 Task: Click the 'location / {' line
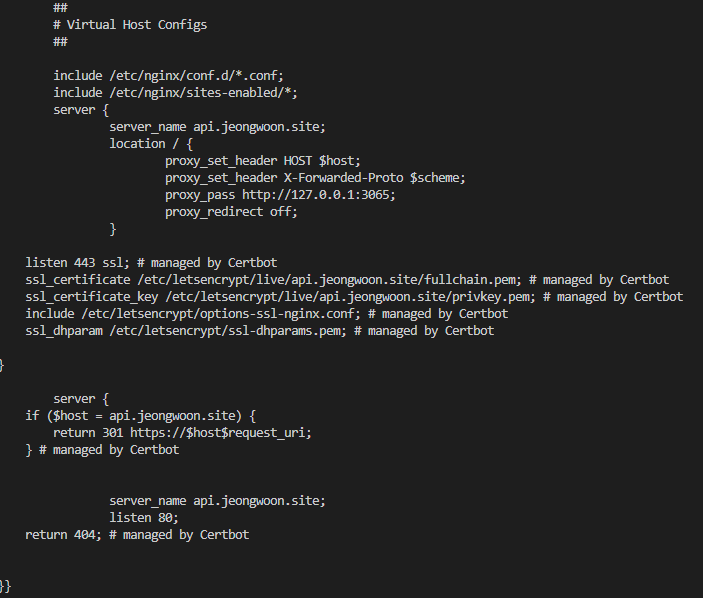151,144
